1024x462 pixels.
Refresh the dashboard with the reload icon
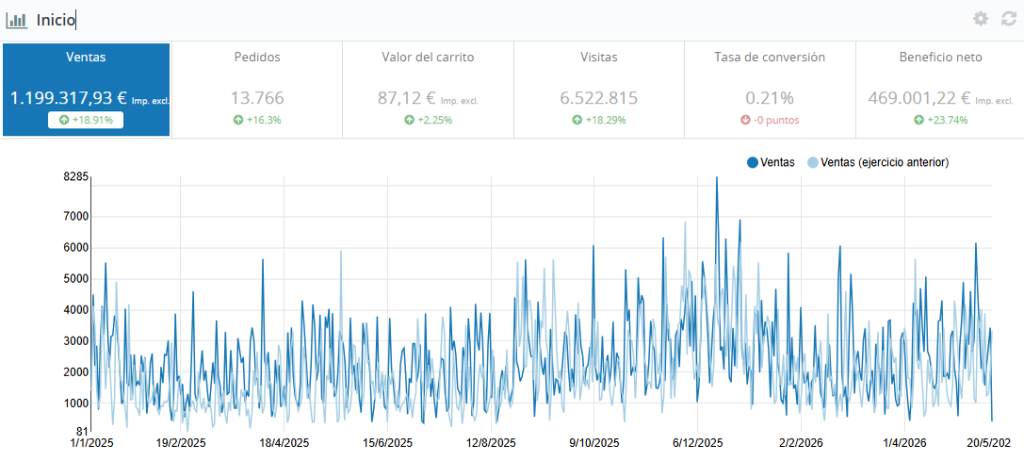point(1009,19)
